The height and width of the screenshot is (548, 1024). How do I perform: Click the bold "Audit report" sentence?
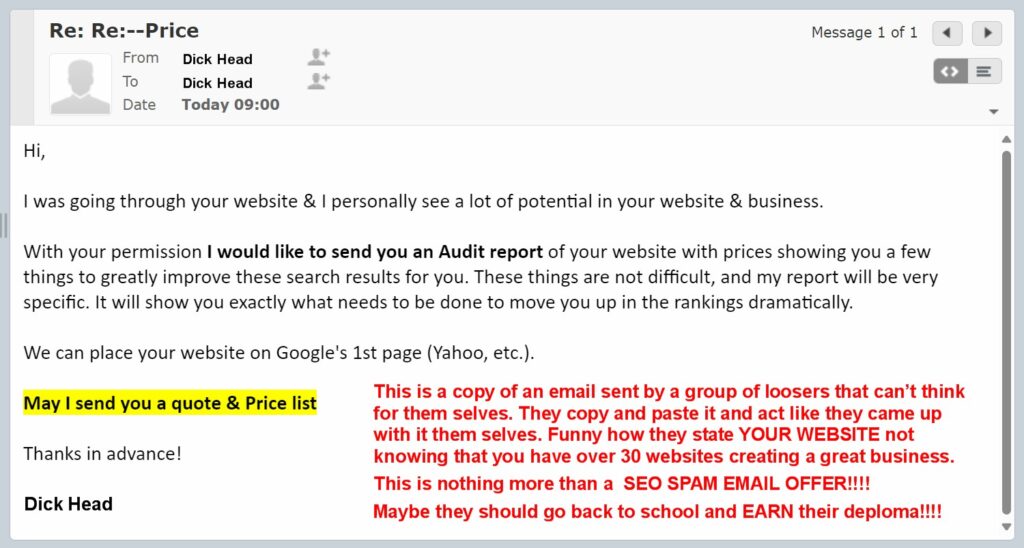(x=375, y=252)
